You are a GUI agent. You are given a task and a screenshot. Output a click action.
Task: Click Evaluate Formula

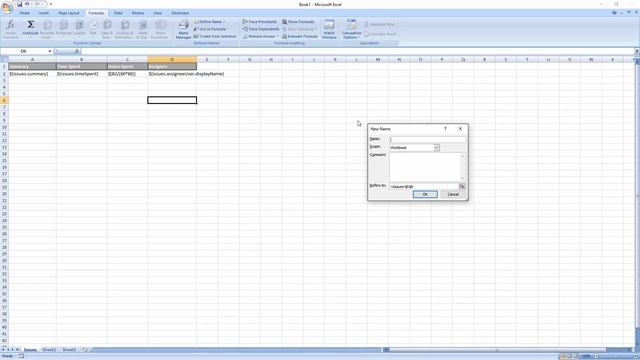[300, 36]
